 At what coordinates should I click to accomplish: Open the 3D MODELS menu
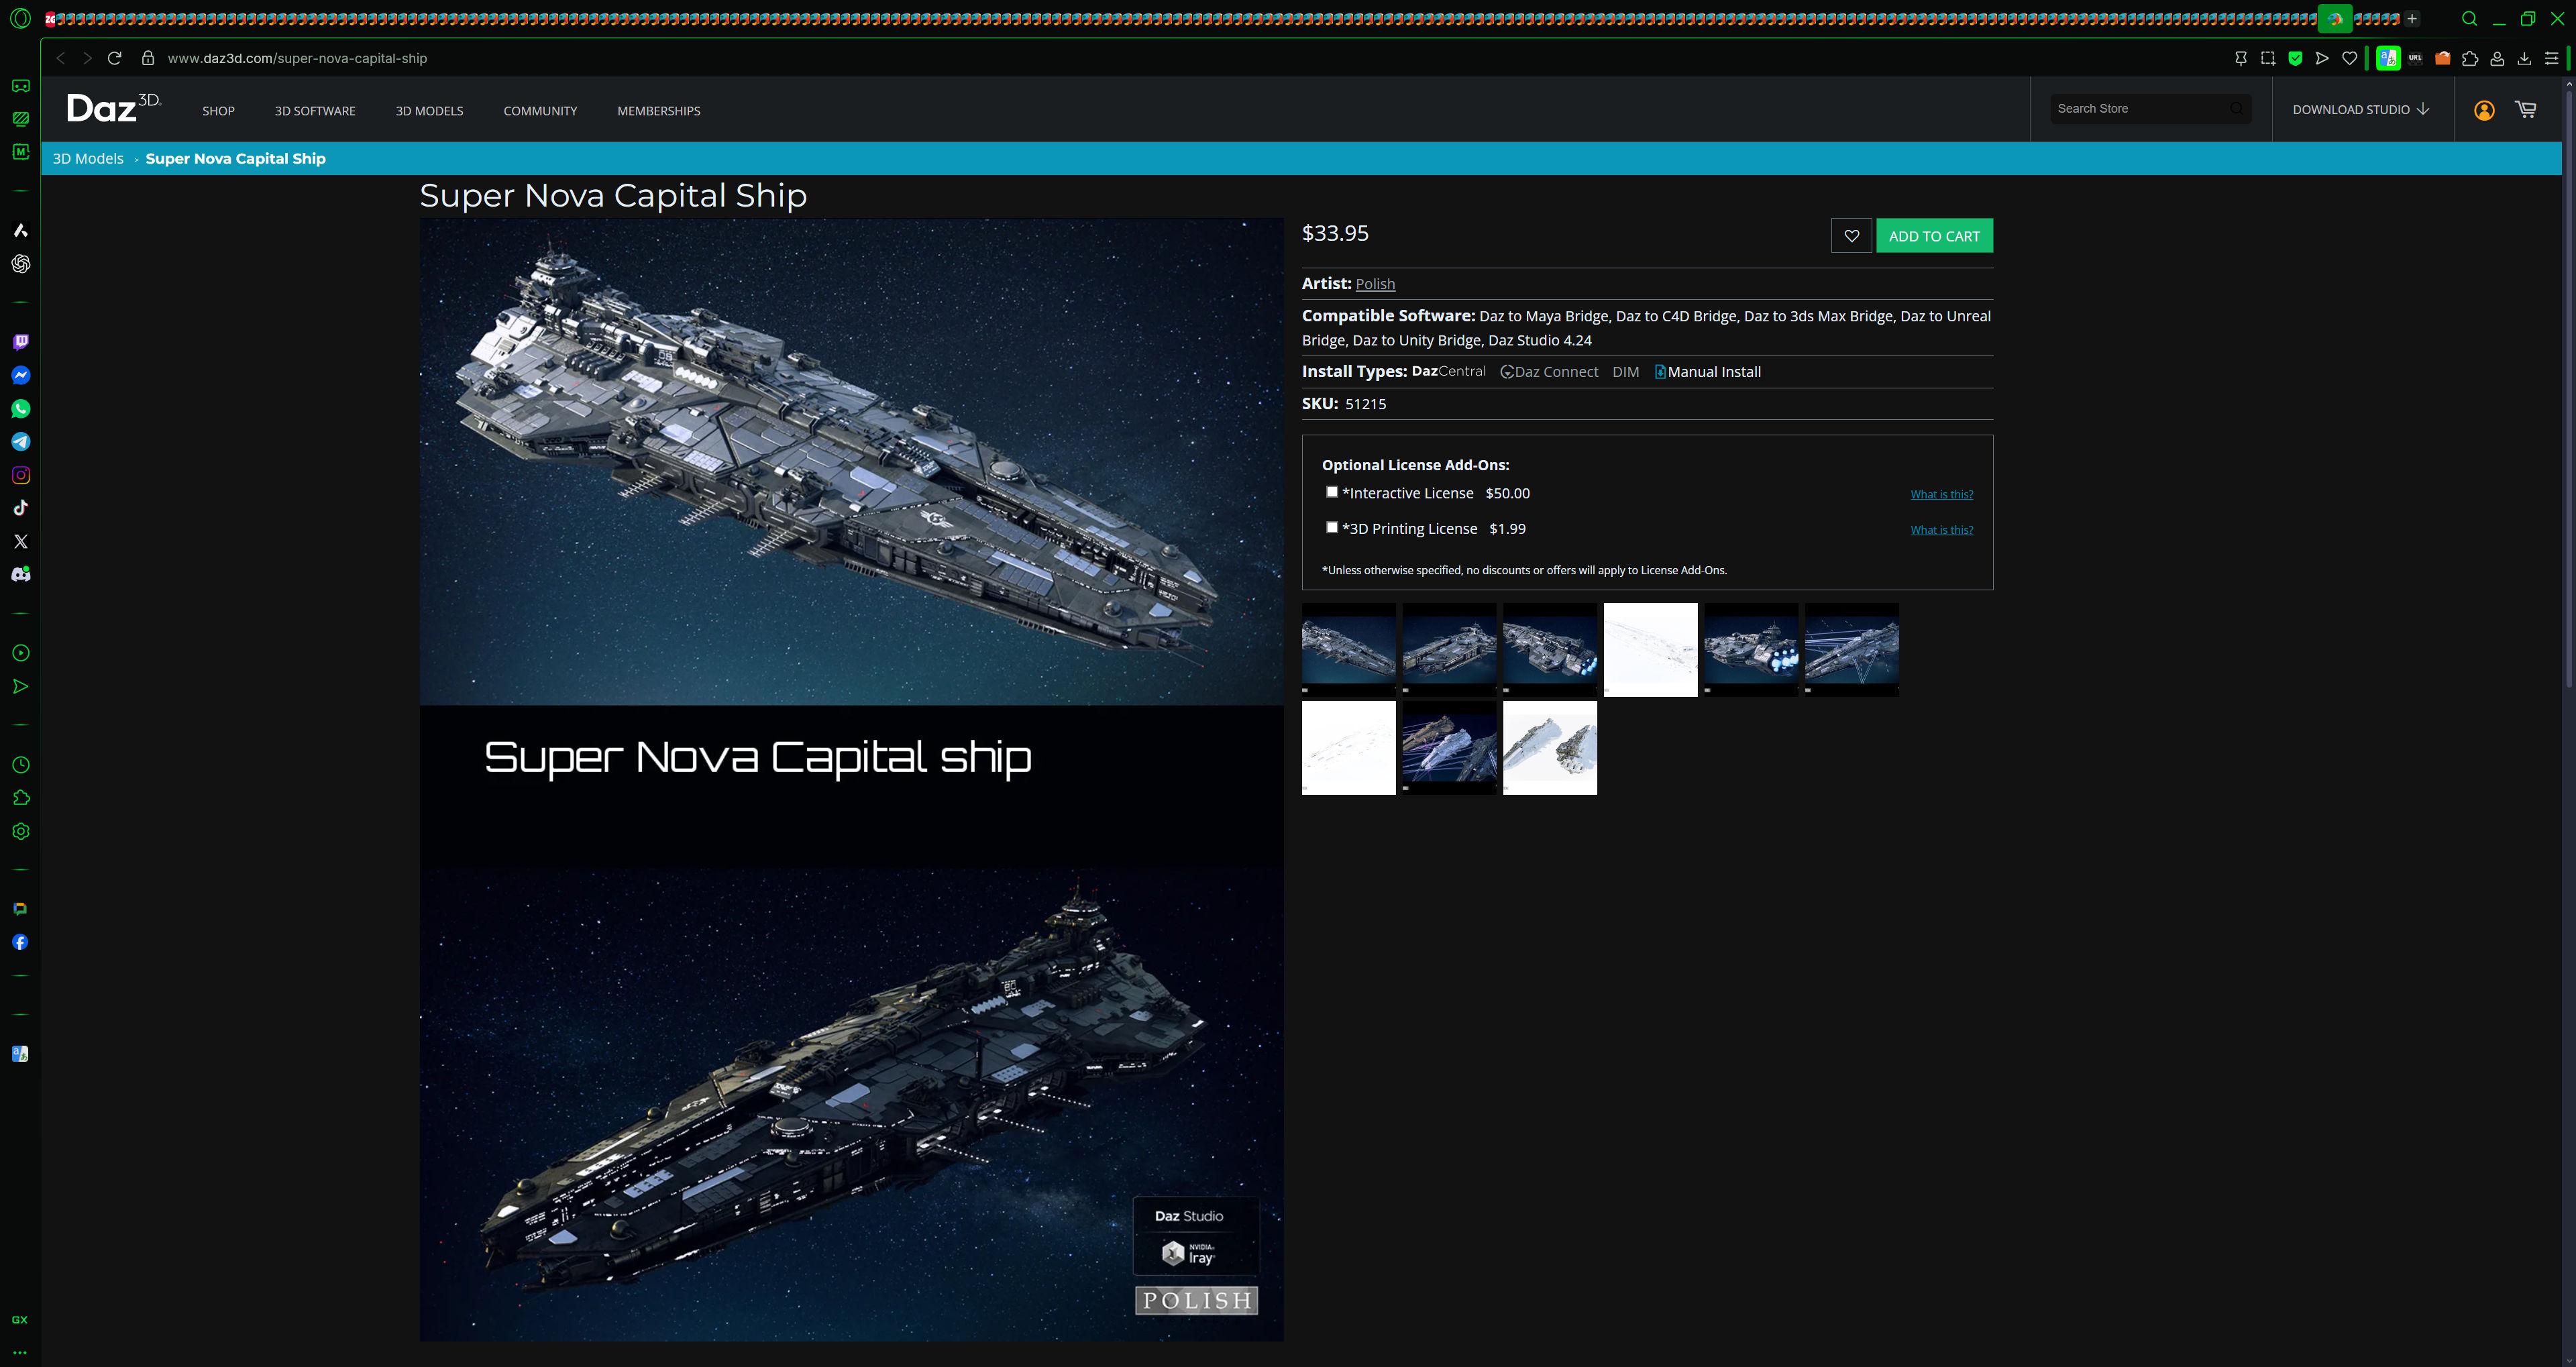click(x=429, y=111)
